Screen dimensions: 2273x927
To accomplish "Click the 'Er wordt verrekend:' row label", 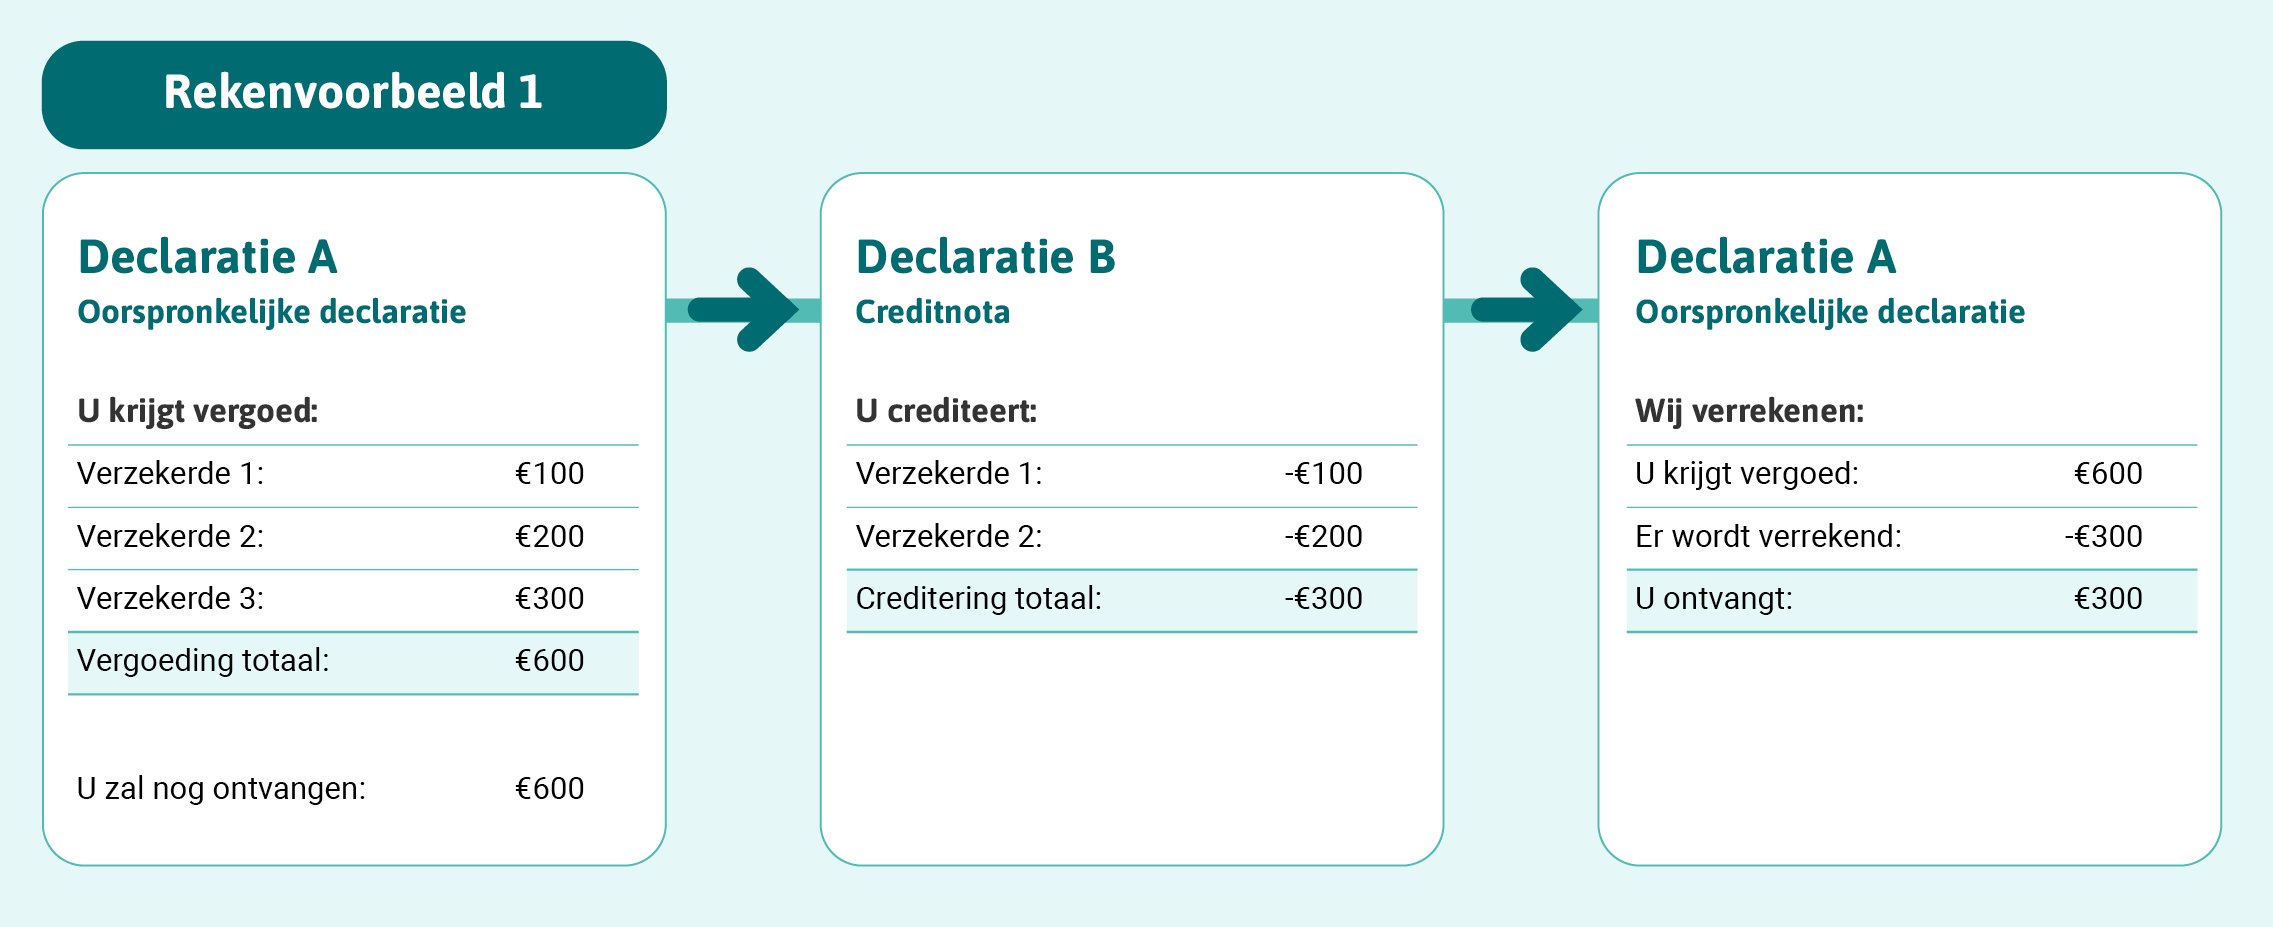I will pyautogui.click(x=1768, y=537).
